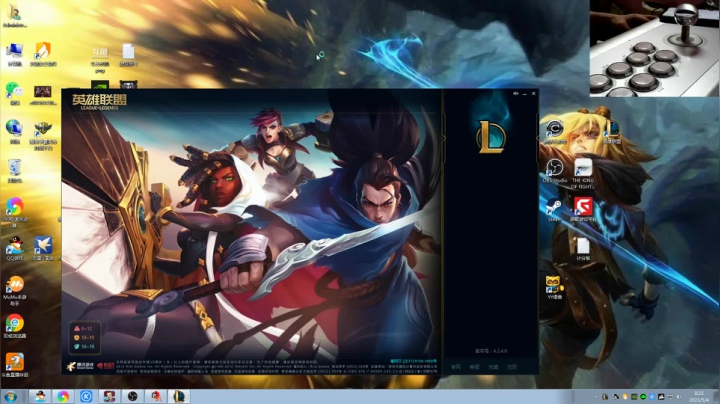Open the OBS Studio desktop shortcut

tap(555, 171)
